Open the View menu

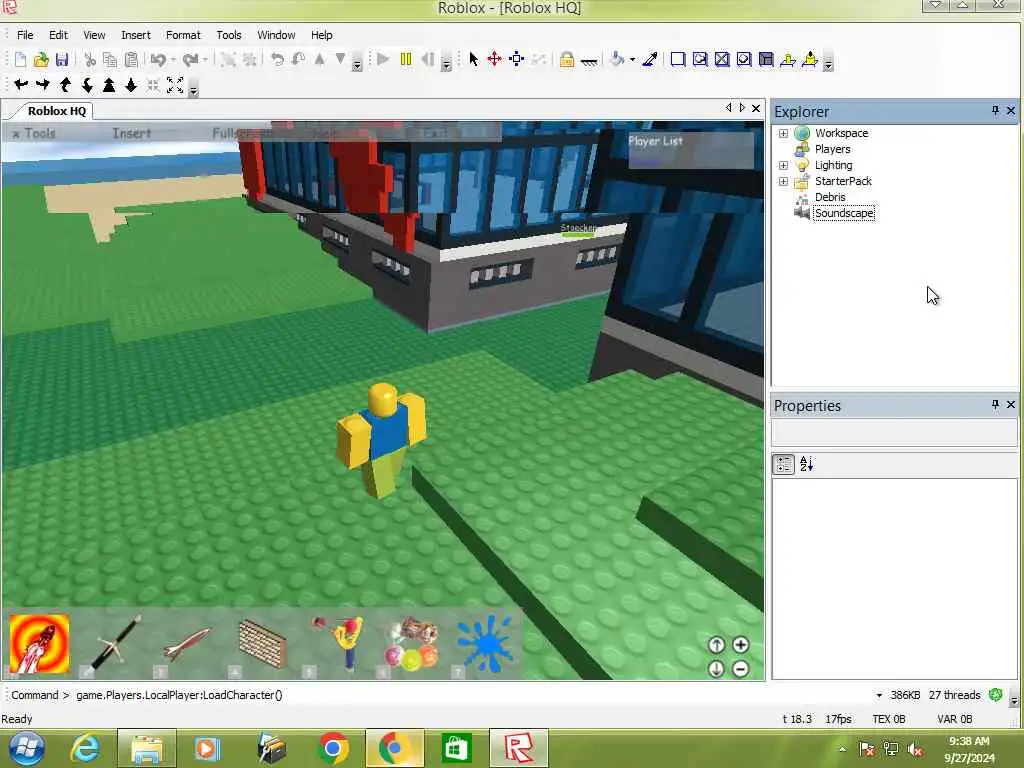94,35
